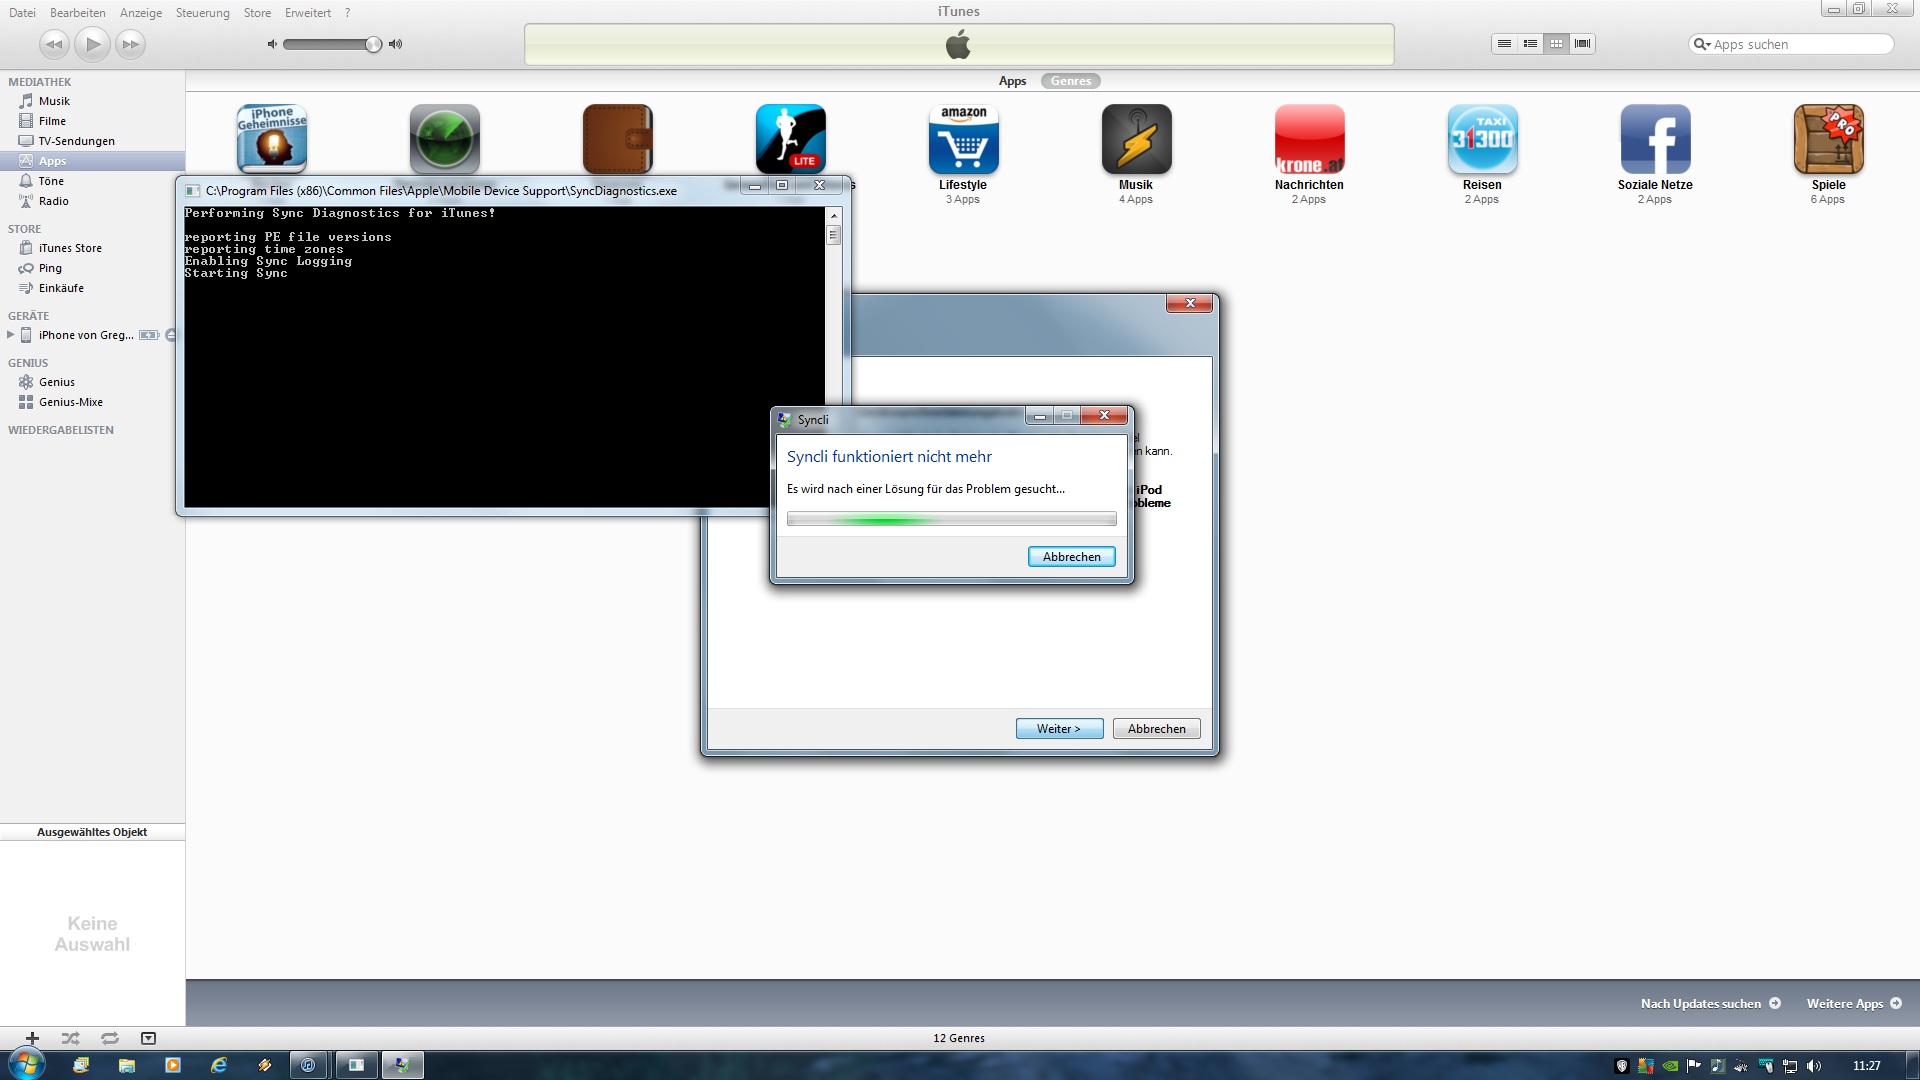1920x1080 pixels.
Task: Select the Apps view tab
Action: (x=1012, y=81)
